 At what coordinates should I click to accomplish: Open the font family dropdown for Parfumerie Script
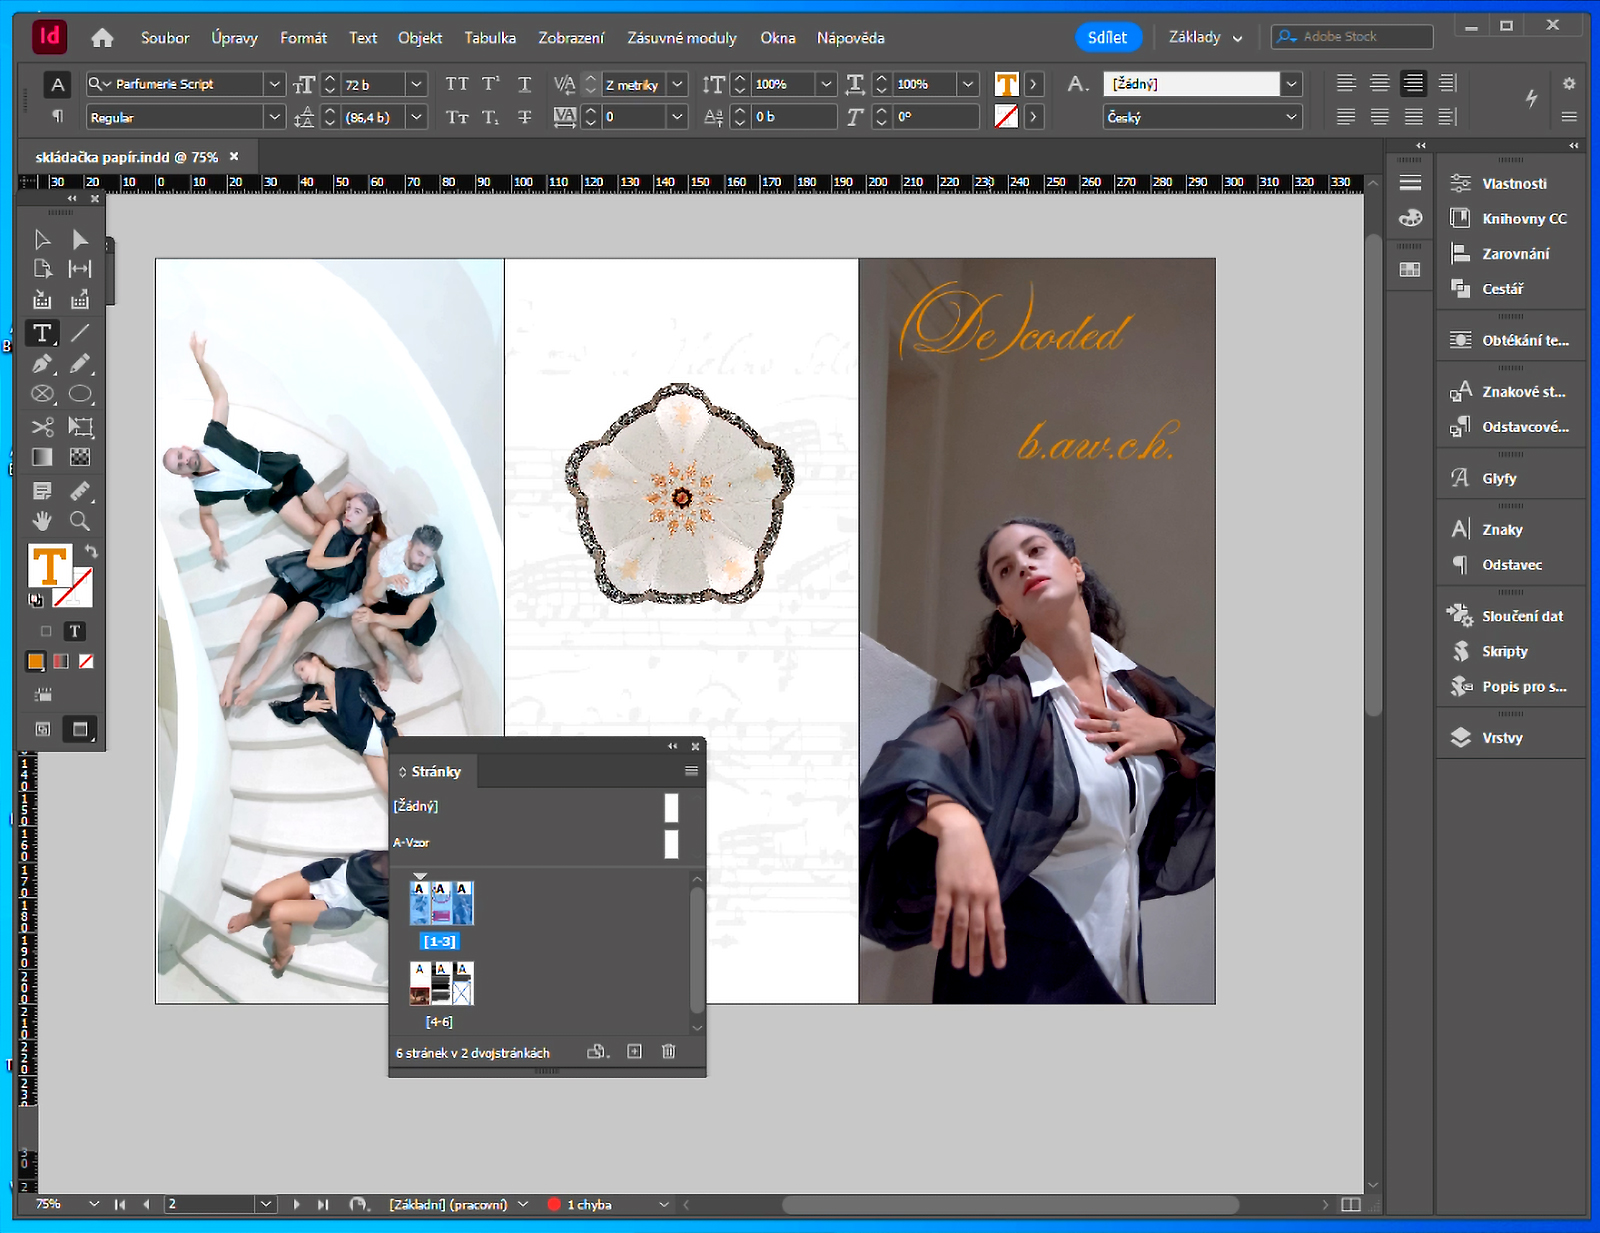coord(274,84)
